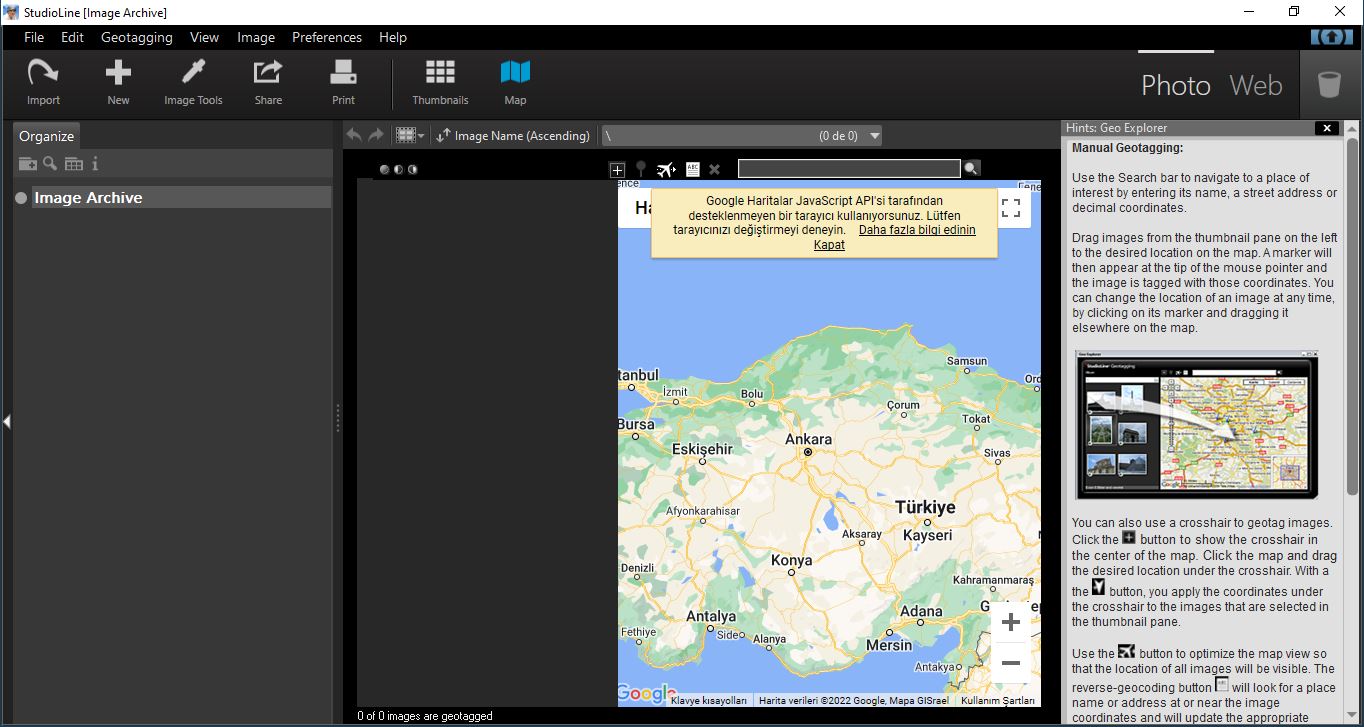1364x727 pixels.
Task: Expand the folder path dropdown
Action: pyautogui.click(x=875, y=136)
